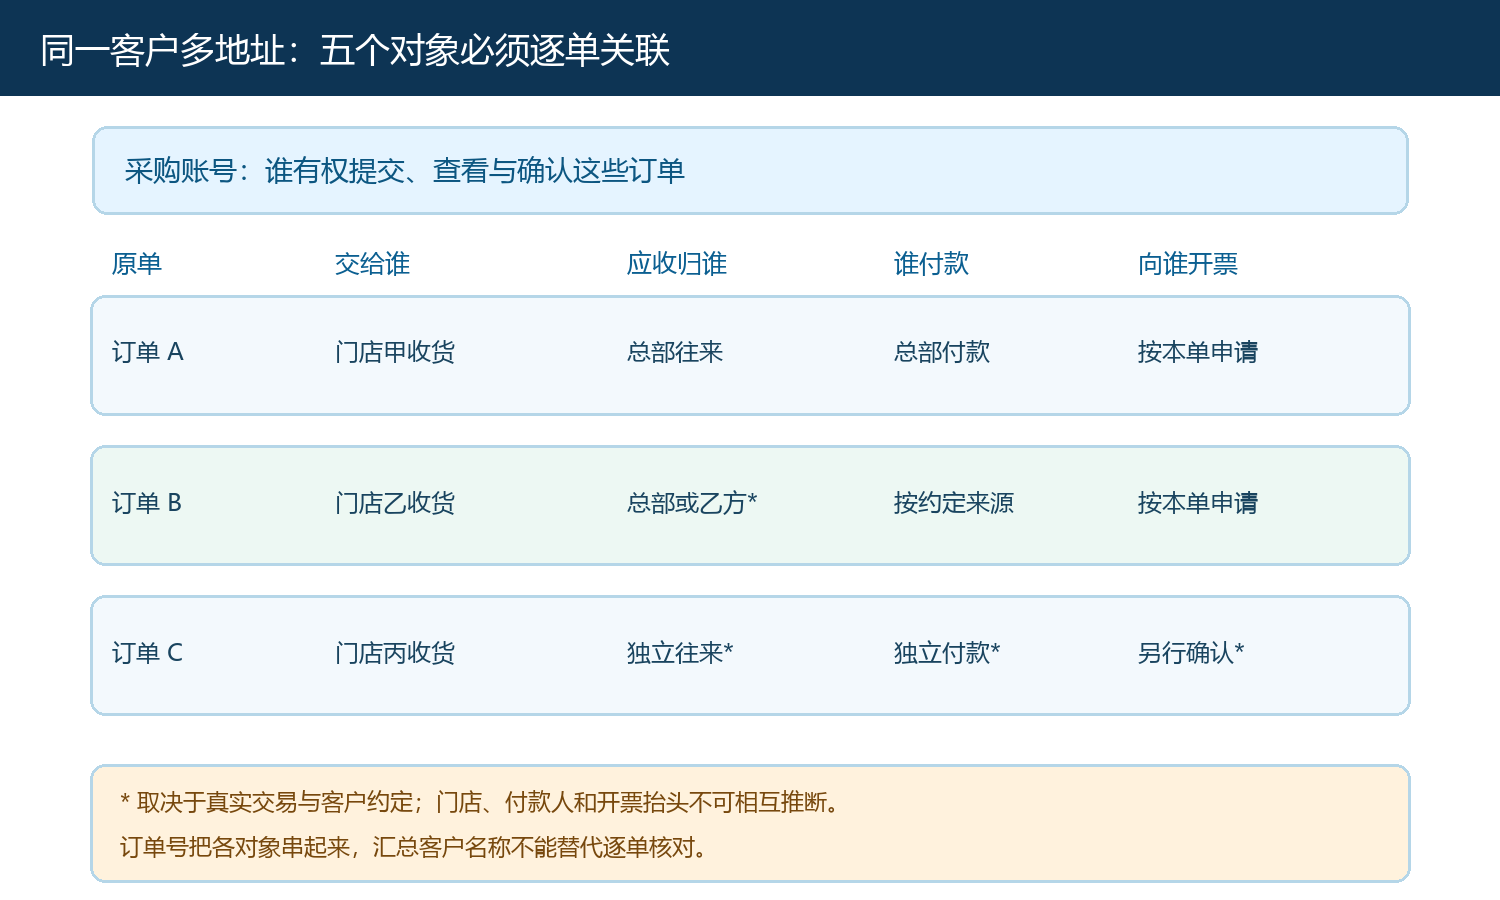Click the slide title 同一客户多地址
Image resolution: width=1500 pixels, height=900 pixels.
(355, 50)
